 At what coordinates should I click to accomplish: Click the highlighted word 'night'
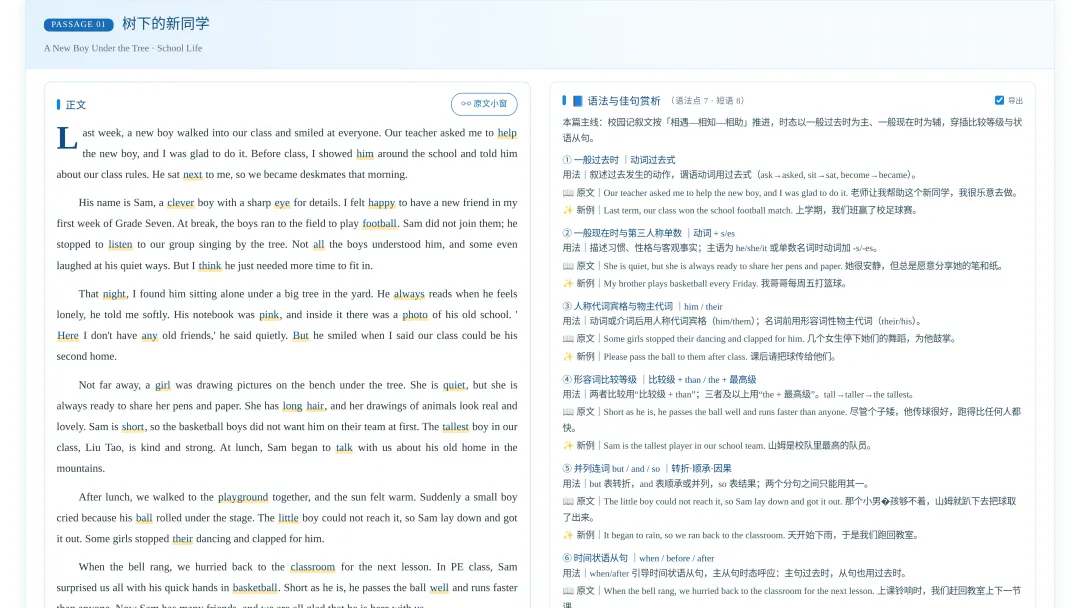(x=114, y=294)
